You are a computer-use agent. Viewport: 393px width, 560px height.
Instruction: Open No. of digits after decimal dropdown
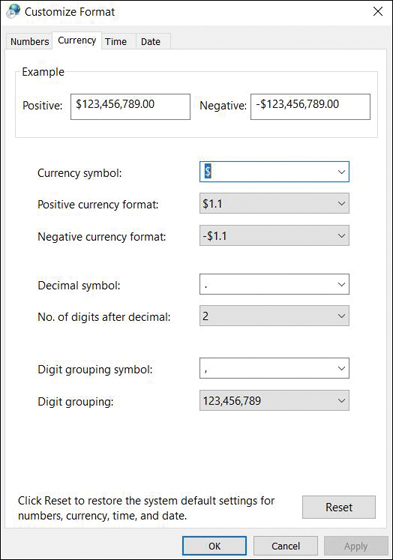(274, 316)
